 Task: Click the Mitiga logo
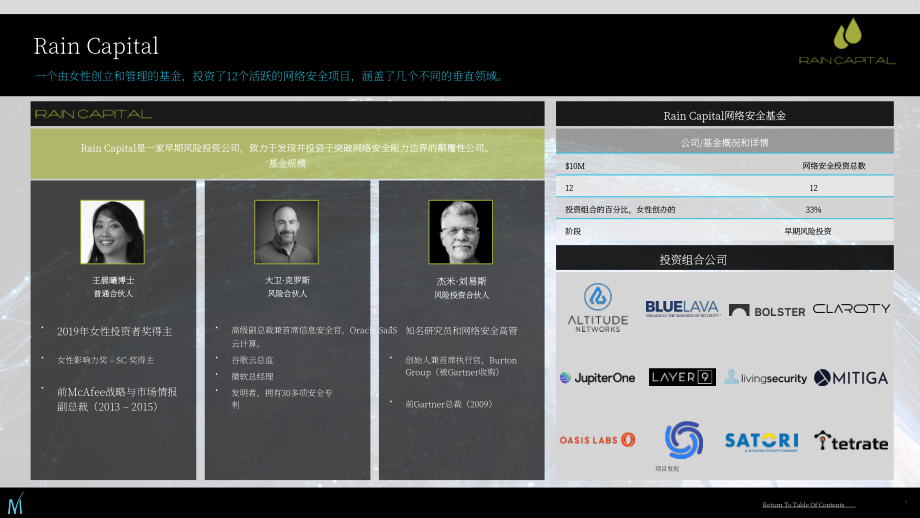click(x=851, y=378)
